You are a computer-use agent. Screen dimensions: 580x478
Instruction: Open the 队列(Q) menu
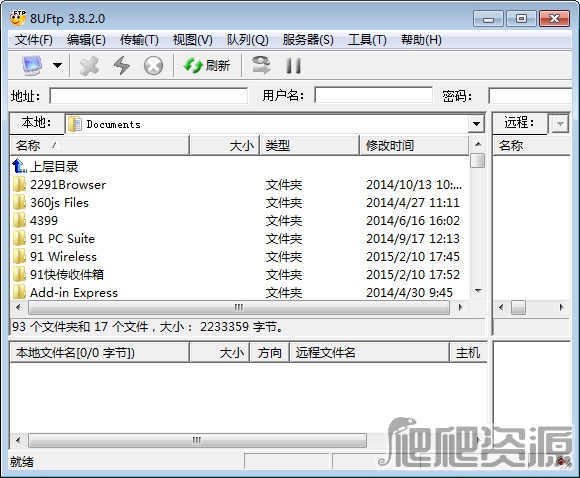coord(247,40)
